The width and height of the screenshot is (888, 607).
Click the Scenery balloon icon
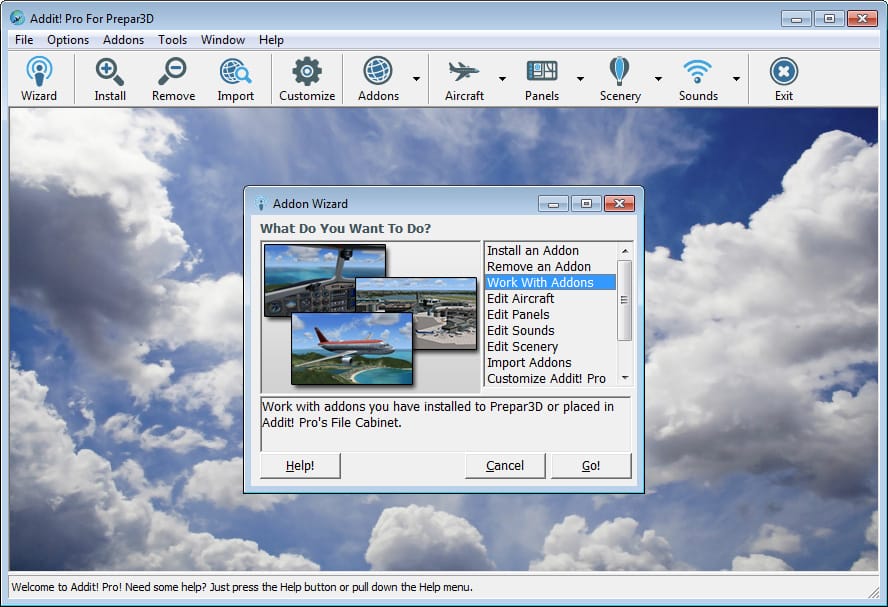click(x=620, y=78)
